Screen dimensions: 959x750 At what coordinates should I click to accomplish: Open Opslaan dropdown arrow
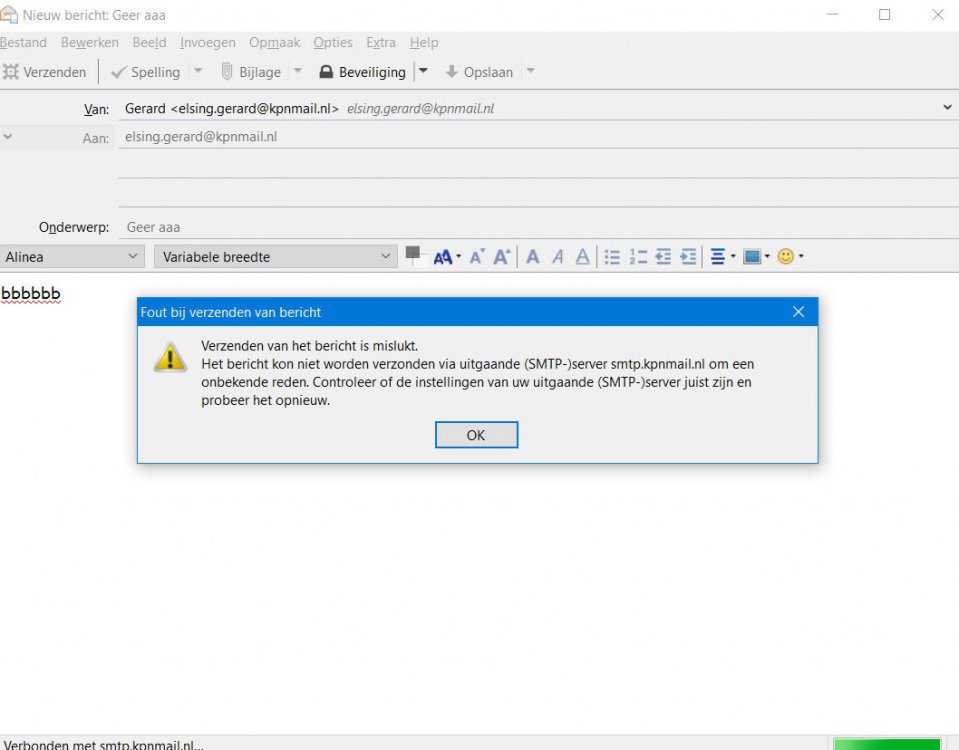click(531, 72)
